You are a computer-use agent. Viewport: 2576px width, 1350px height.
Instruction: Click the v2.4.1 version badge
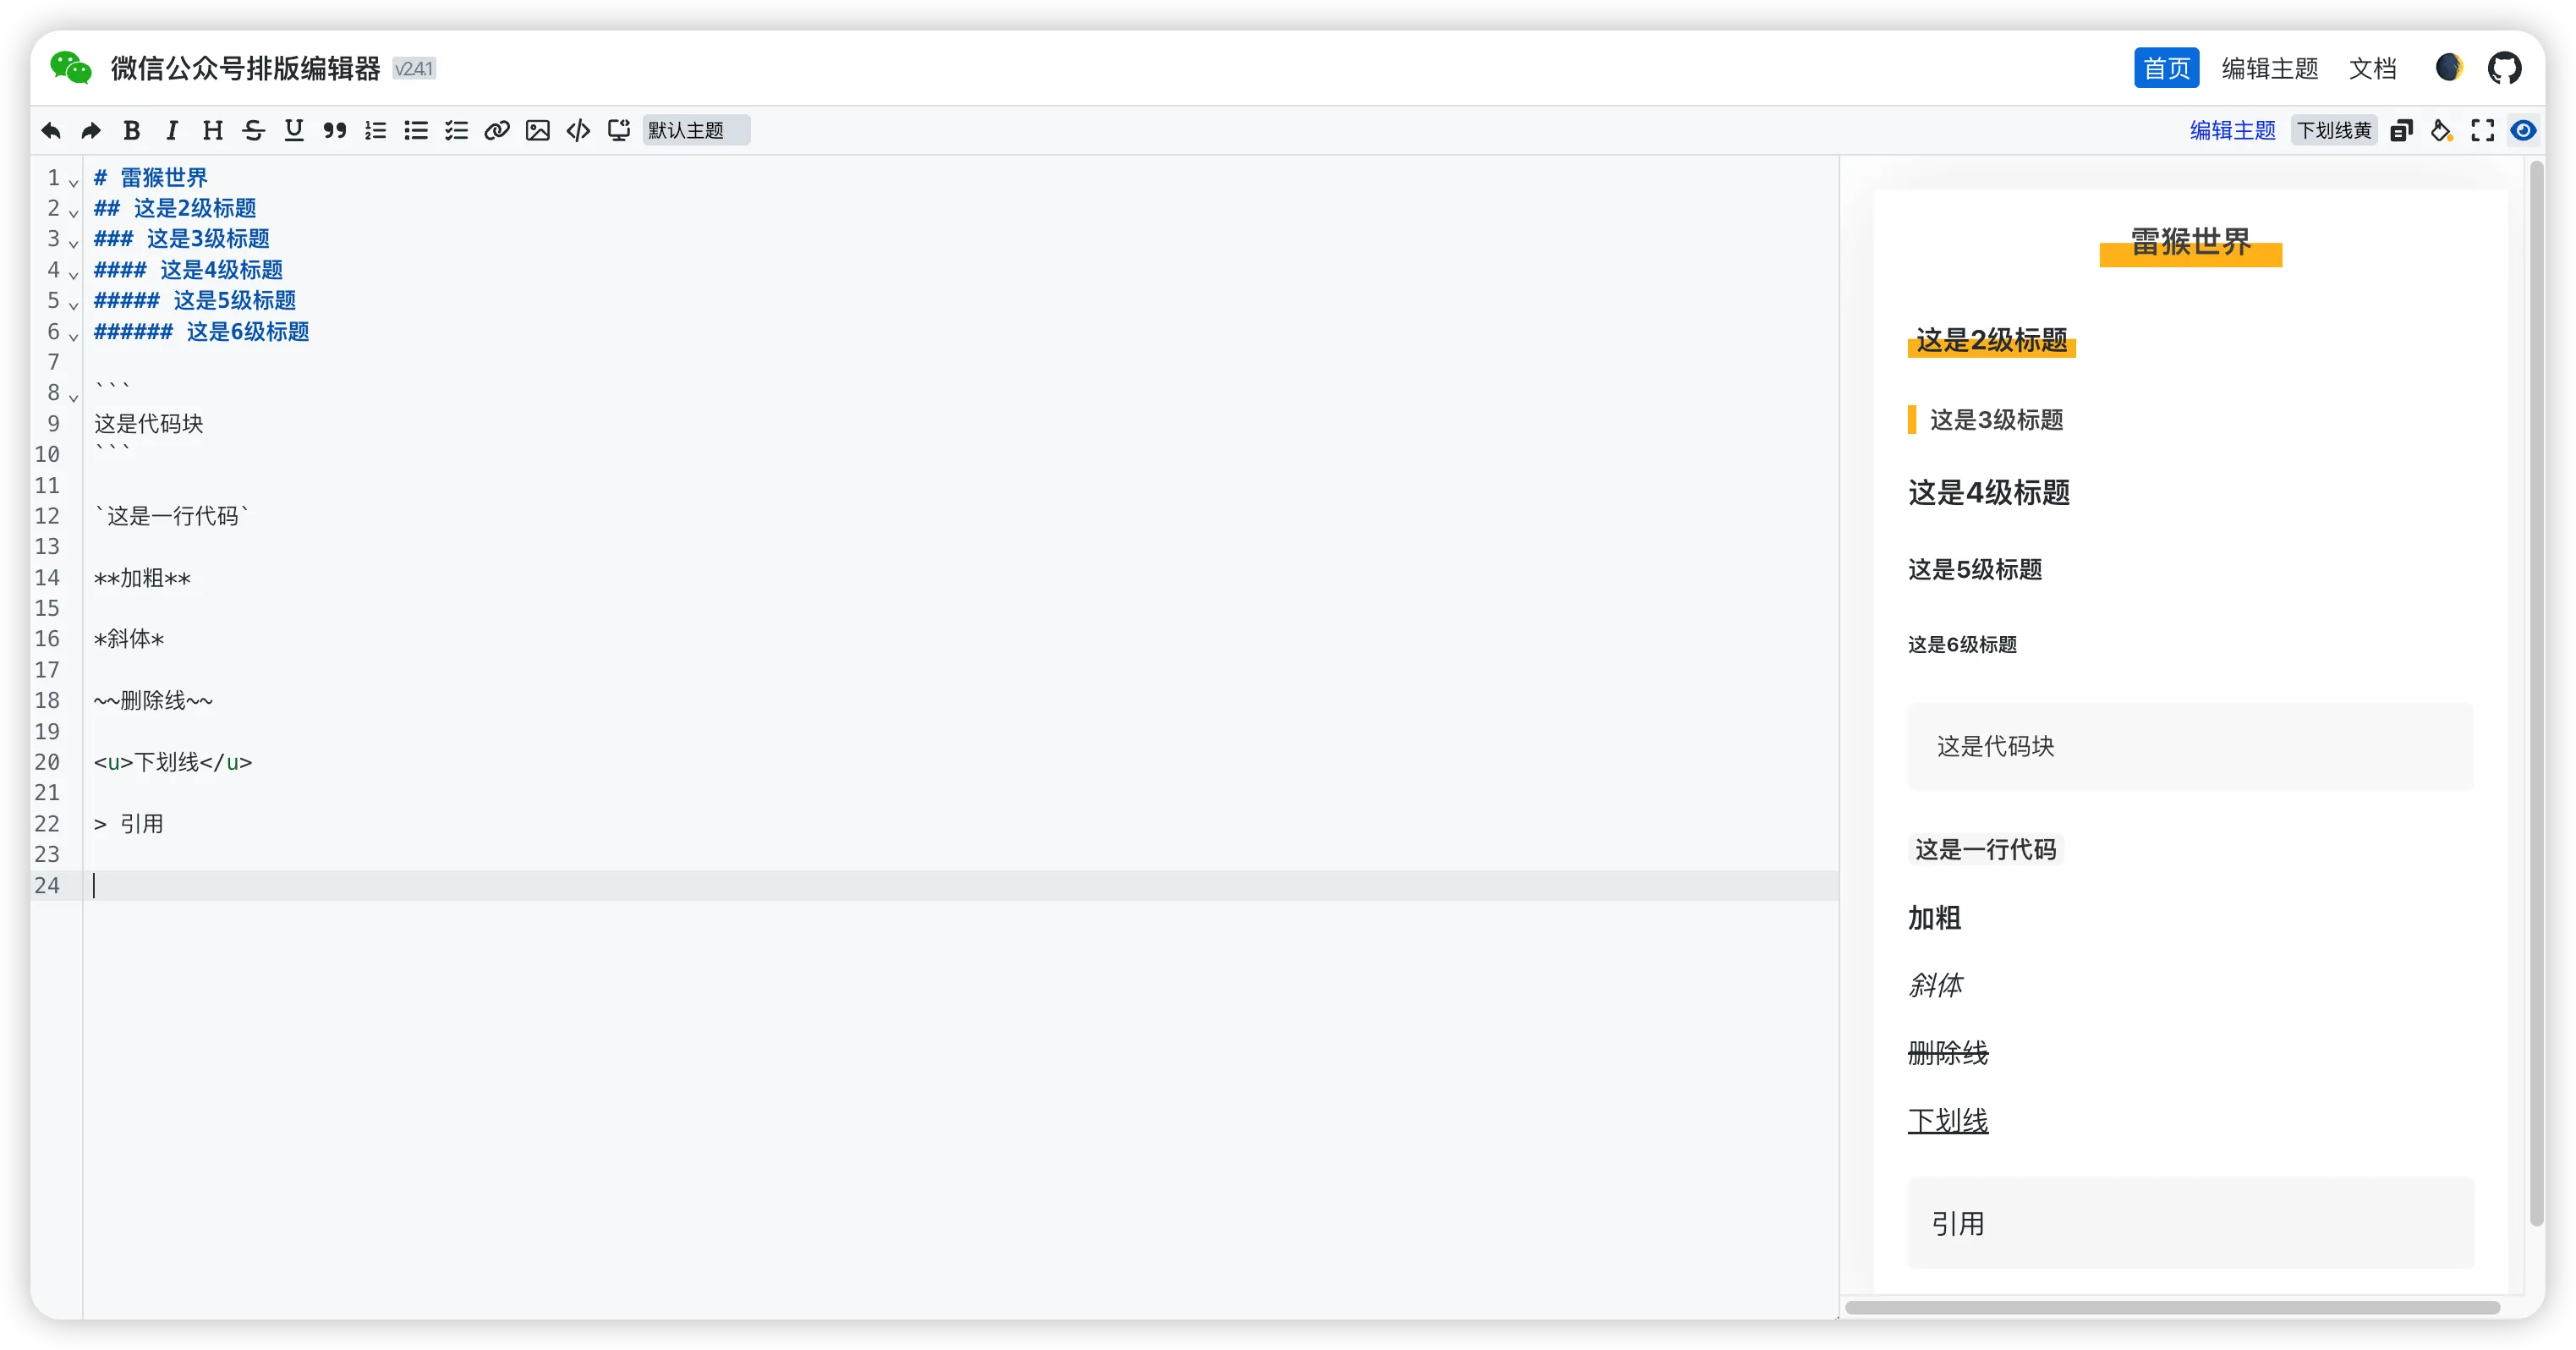pos(414,68)
